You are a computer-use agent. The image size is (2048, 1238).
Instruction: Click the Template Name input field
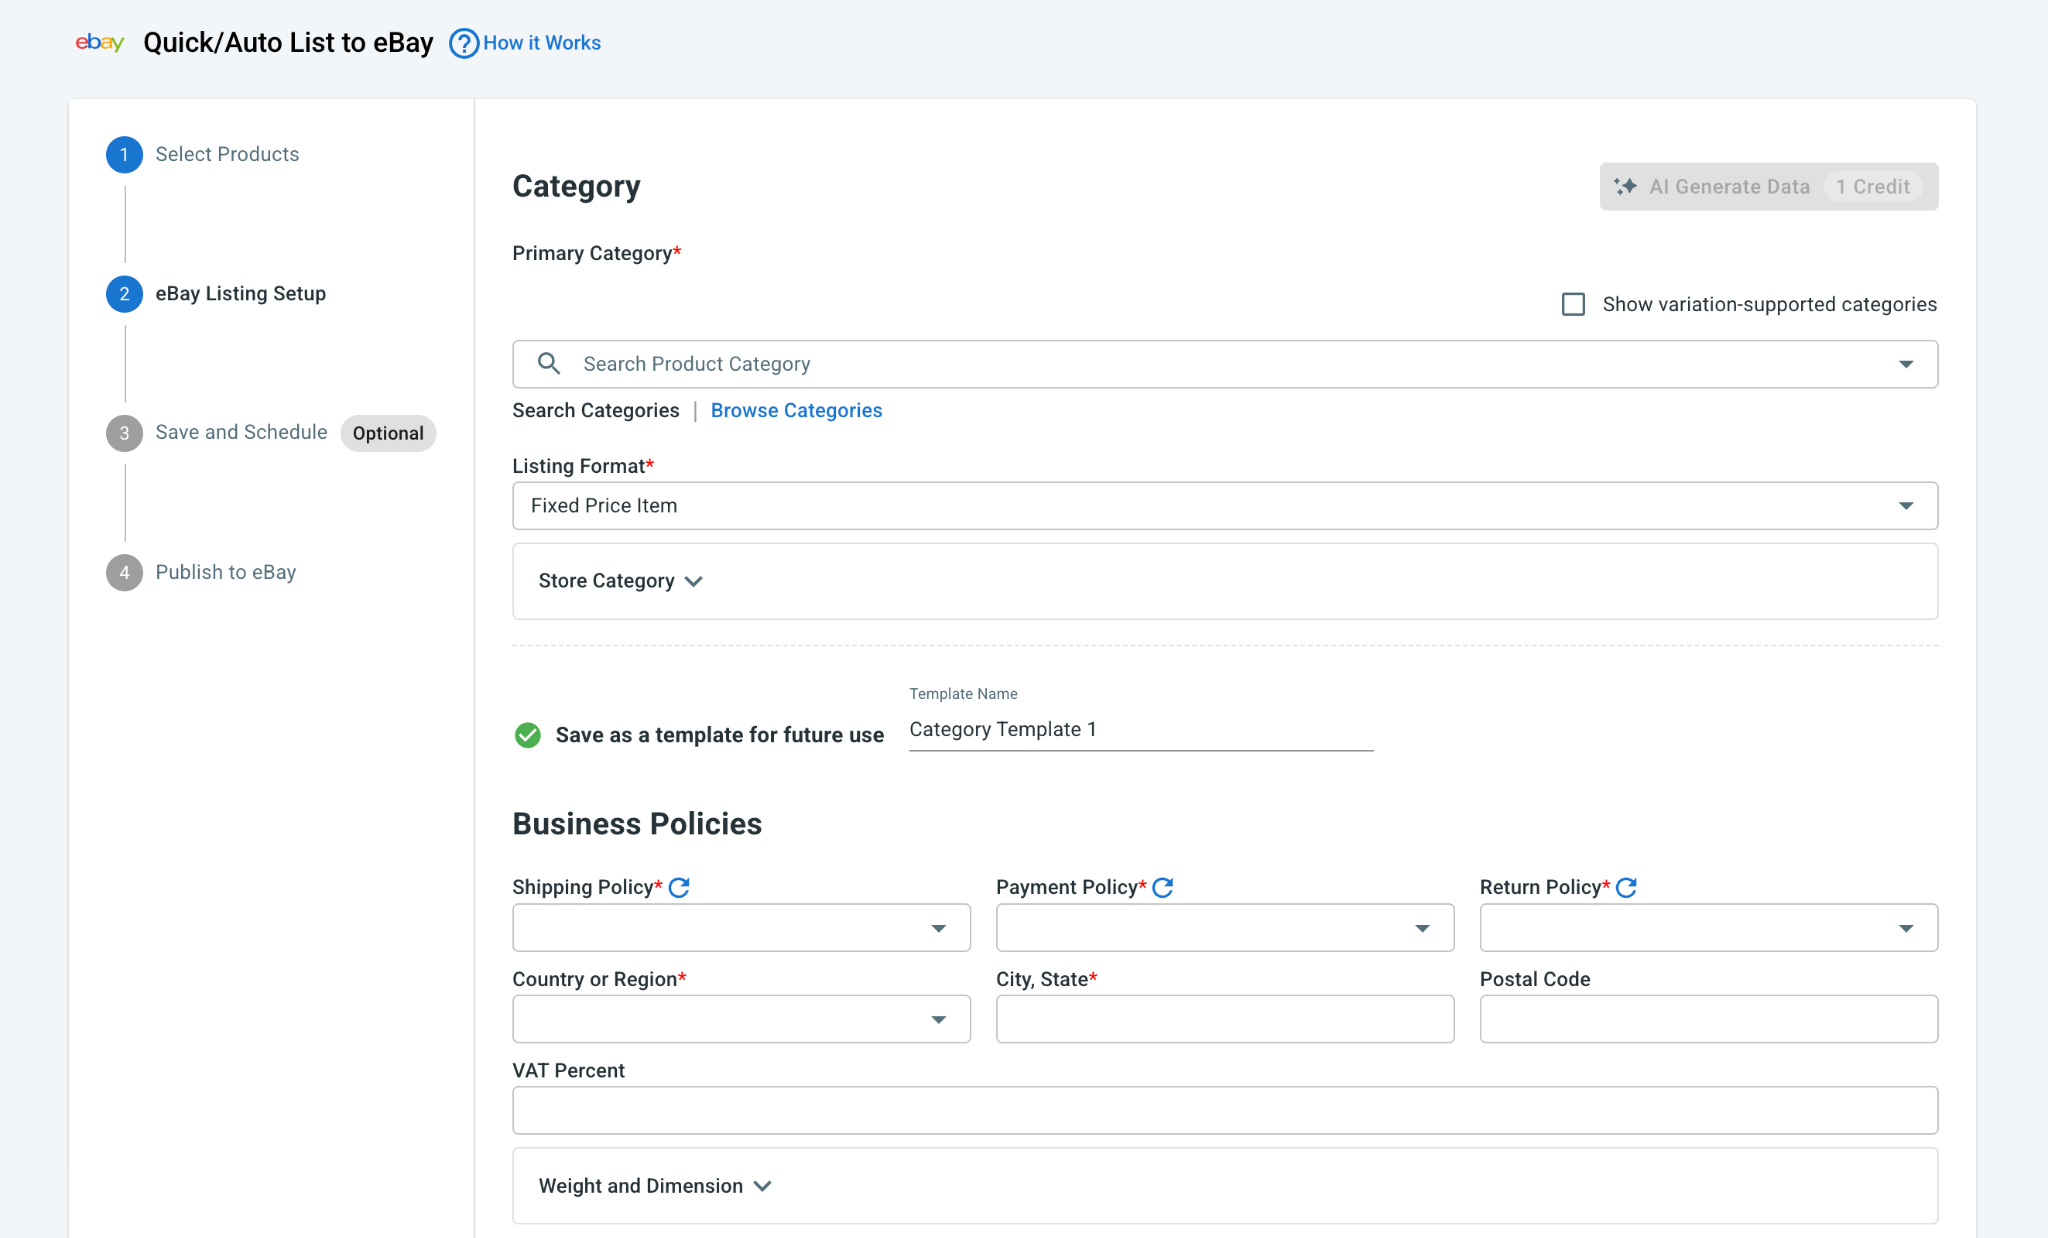point(1141,730)
